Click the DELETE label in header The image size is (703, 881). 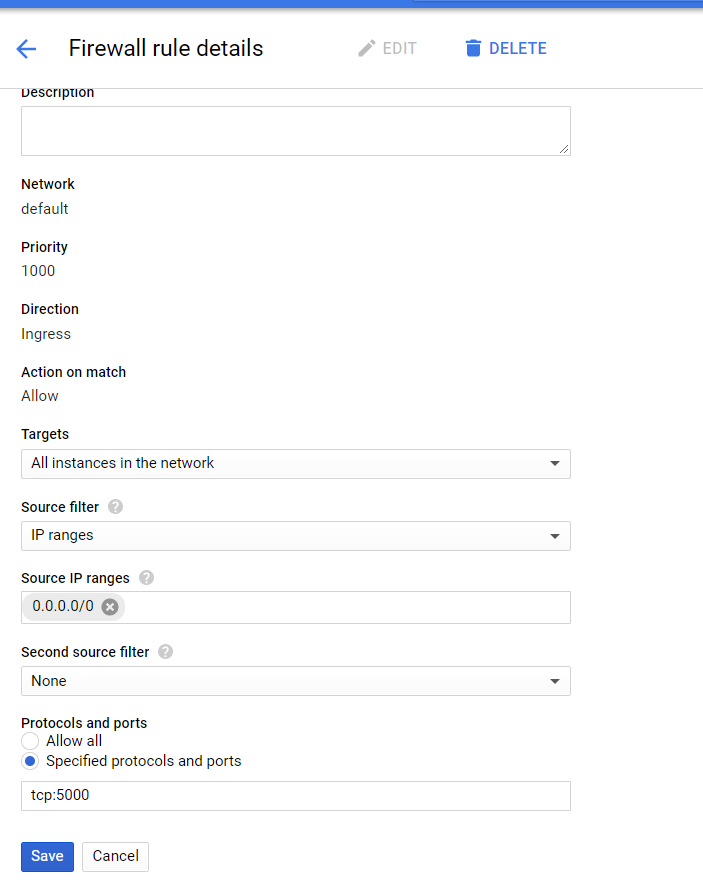[517, 49]
